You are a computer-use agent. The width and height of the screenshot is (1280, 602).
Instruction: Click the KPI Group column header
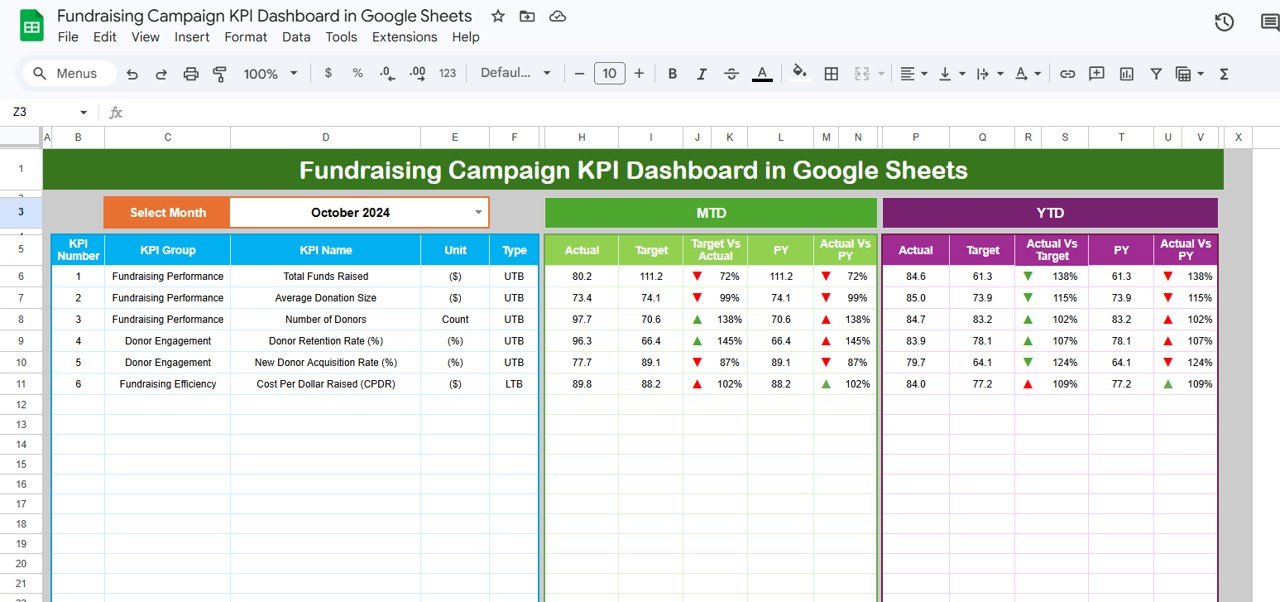pos(167,250)
